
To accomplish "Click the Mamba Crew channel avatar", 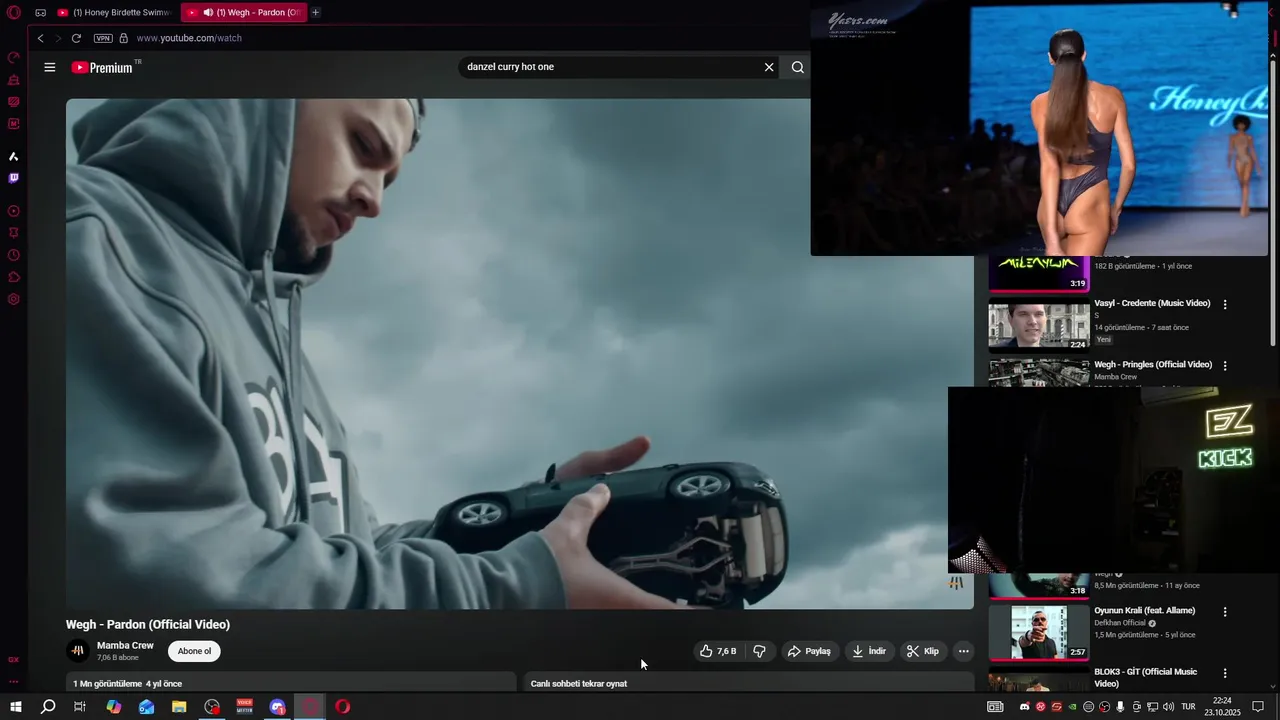I will [78, 651].
